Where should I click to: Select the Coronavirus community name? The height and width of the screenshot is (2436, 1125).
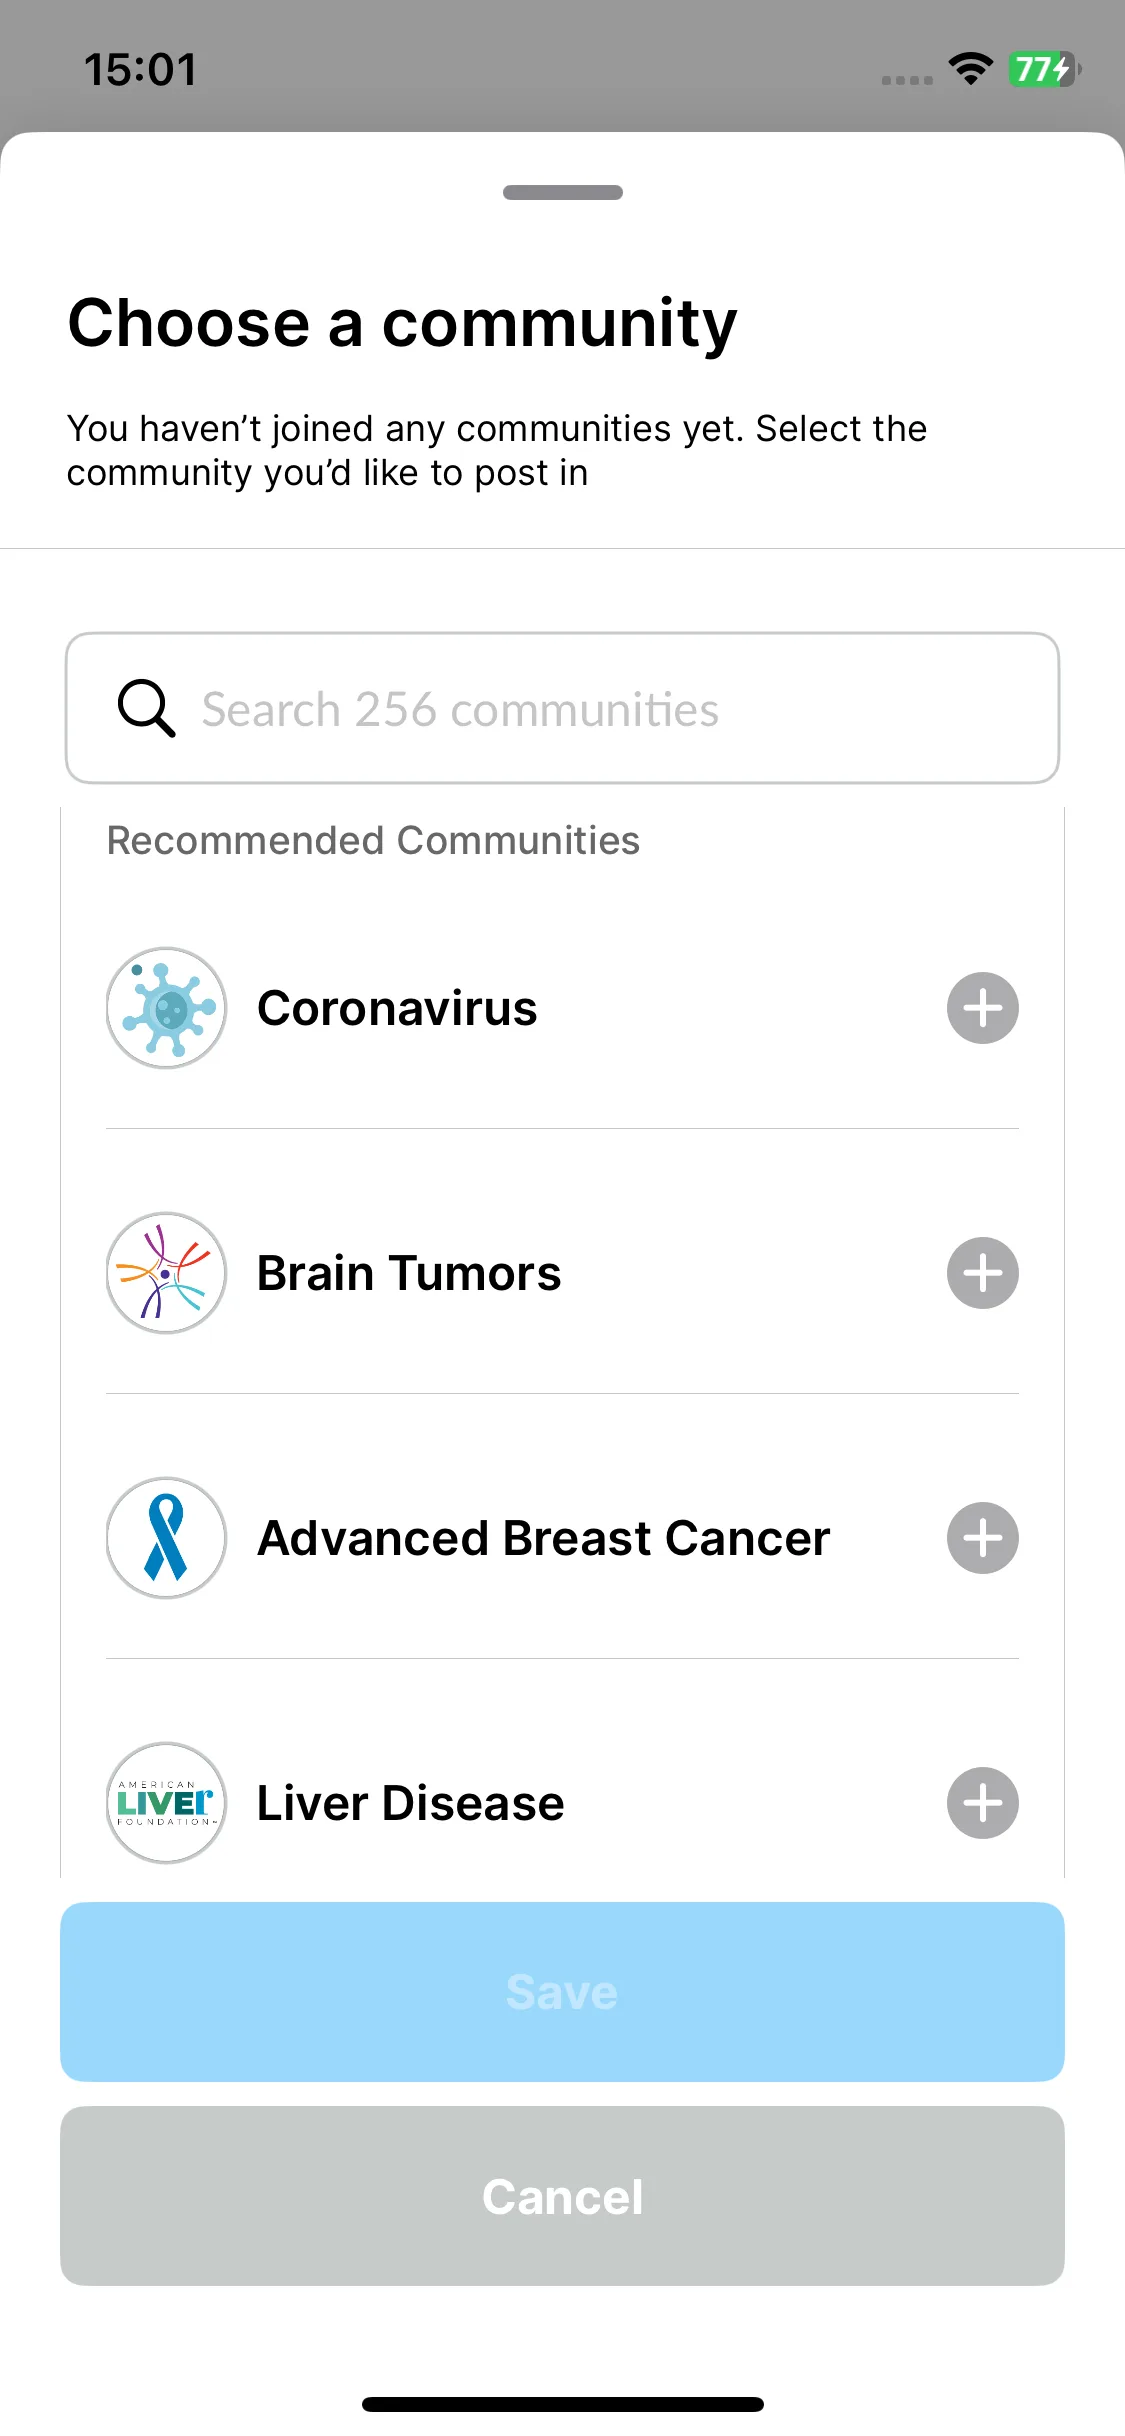point(397,1008)
